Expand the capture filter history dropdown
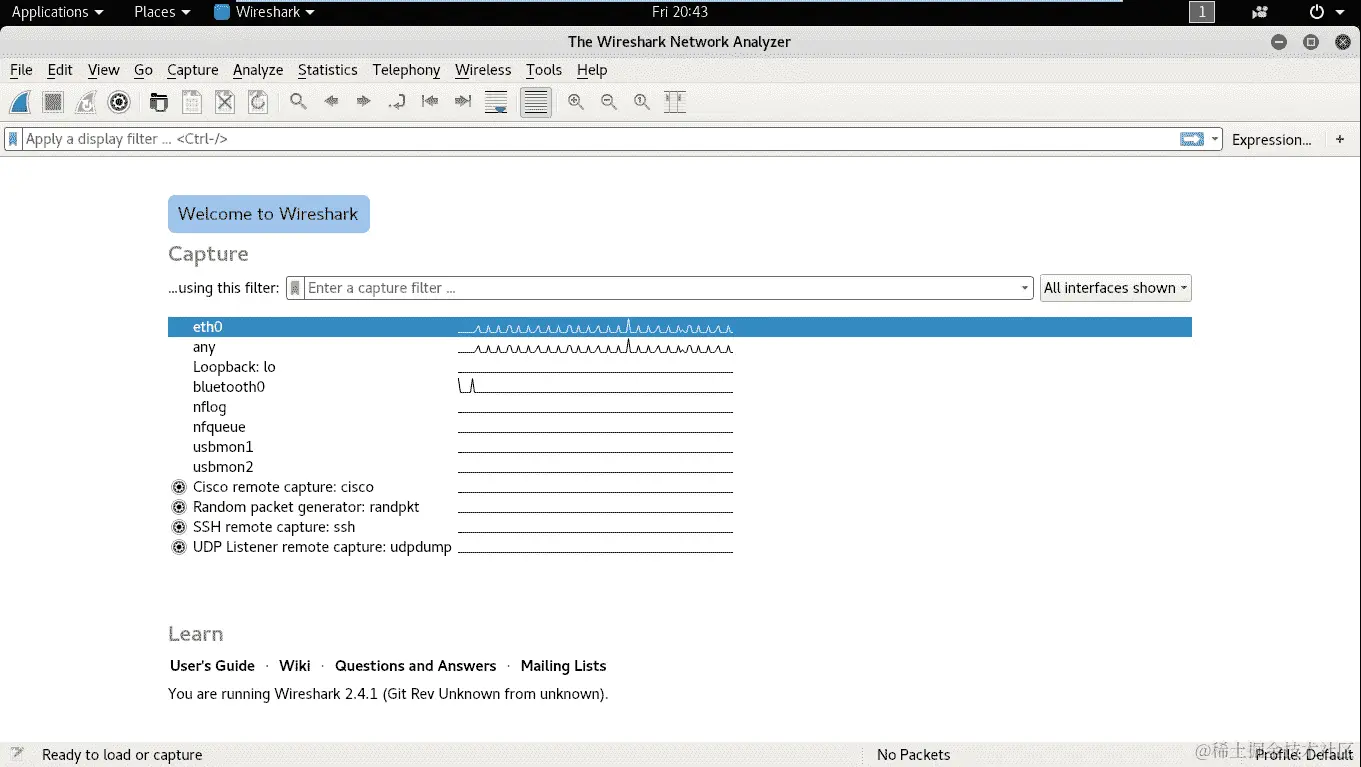 (x=1025, y=288)
